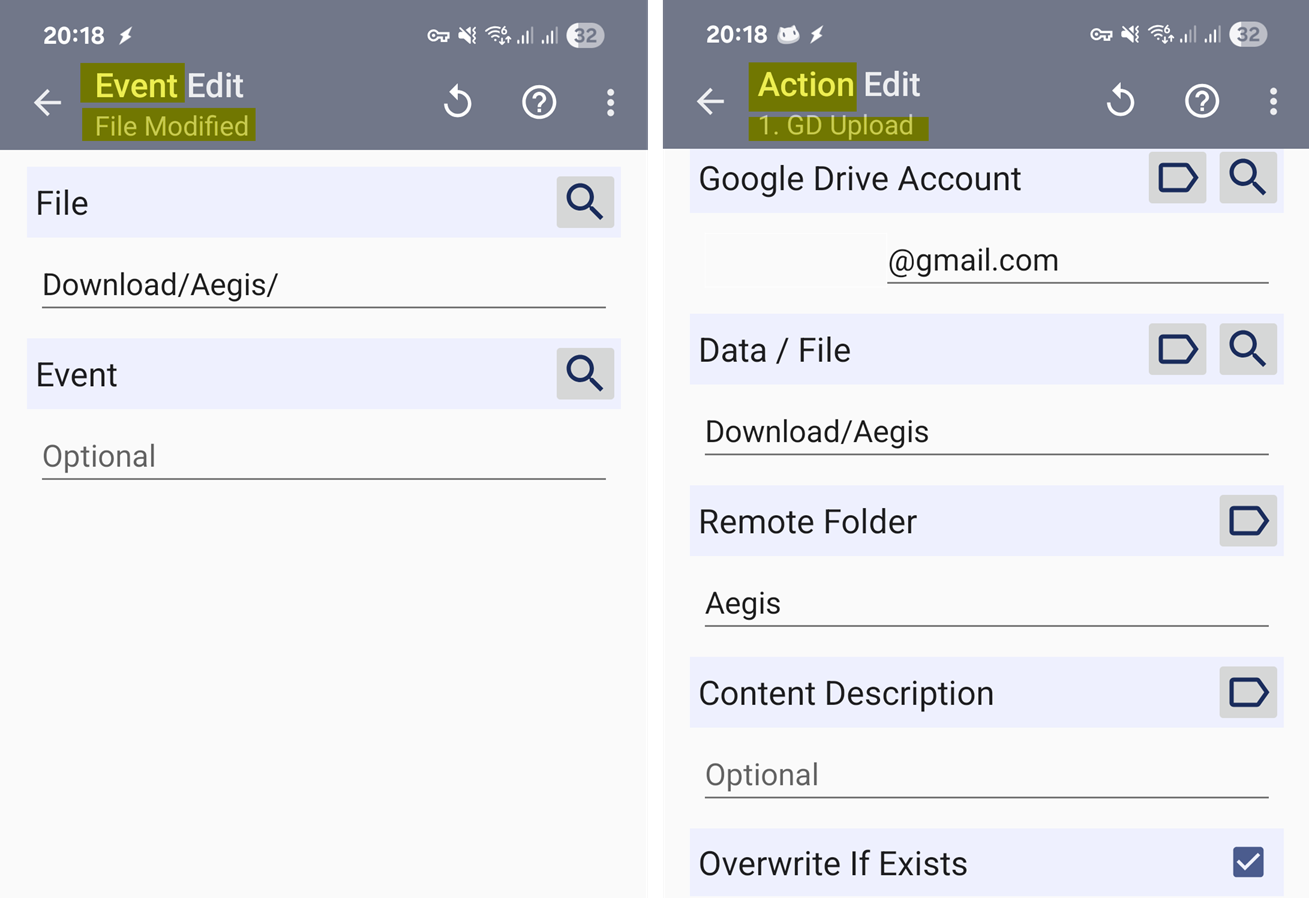
Task: Edit the Download/Aegis/ file path field
Action: tap(323, 286)
